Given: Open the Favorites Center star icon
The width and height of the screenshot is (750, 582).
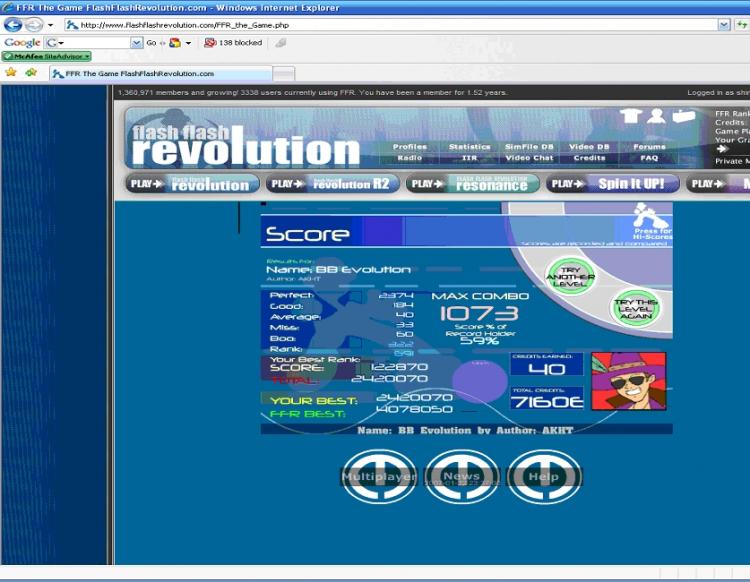Looking at the screenshot, I should [11, 72].
